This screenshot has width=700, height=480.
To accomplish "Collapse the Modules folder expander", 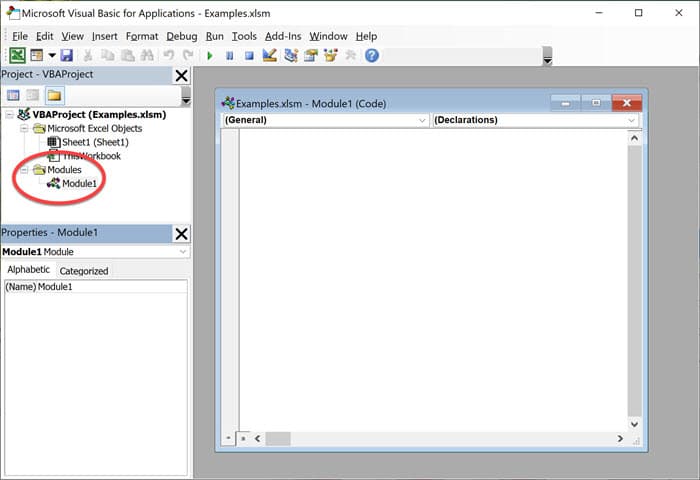I will click(x=24, y=170).
